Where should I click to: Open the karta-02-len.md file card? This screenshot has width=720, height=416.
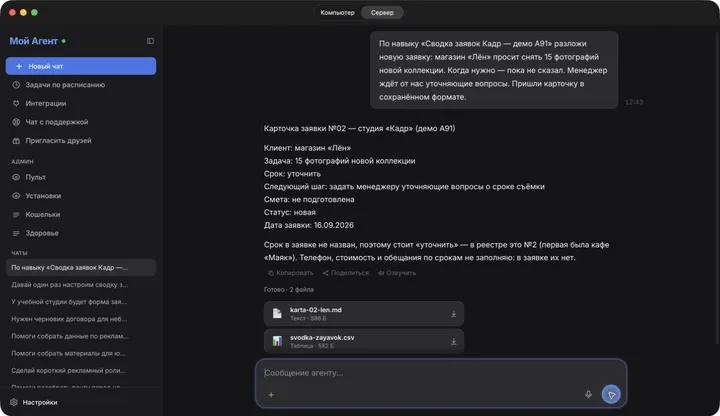364,314
